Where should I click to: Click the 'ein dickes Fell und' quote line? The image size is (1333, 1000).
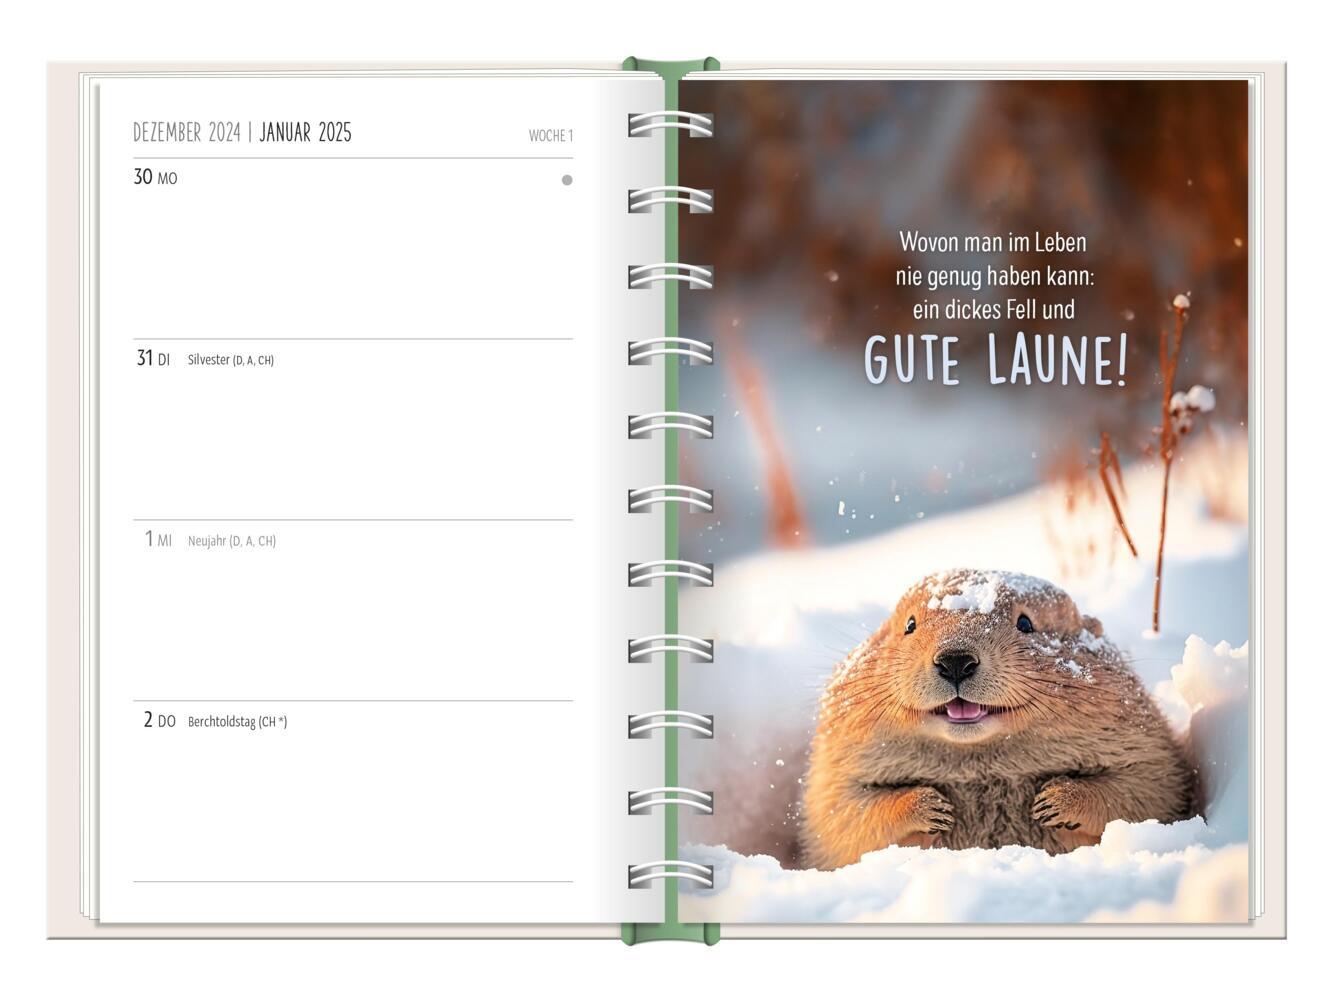click(x=994, y=309)
